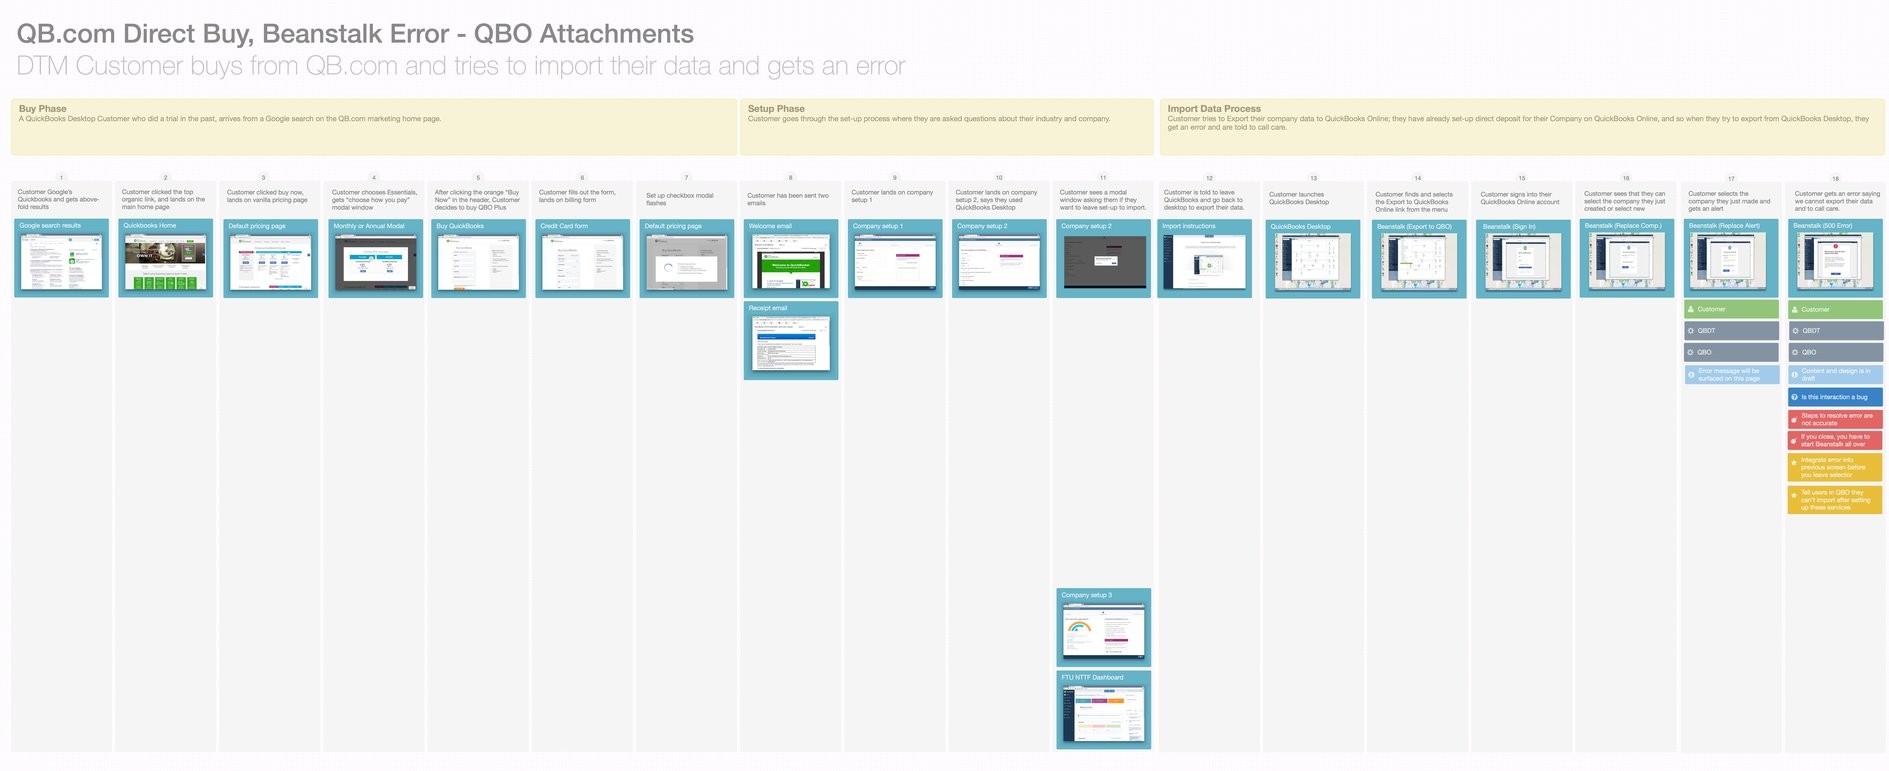Click the question icon on 'Is this interaction a bug' tag
The image size is (1889, 771).
point(1795,397)
